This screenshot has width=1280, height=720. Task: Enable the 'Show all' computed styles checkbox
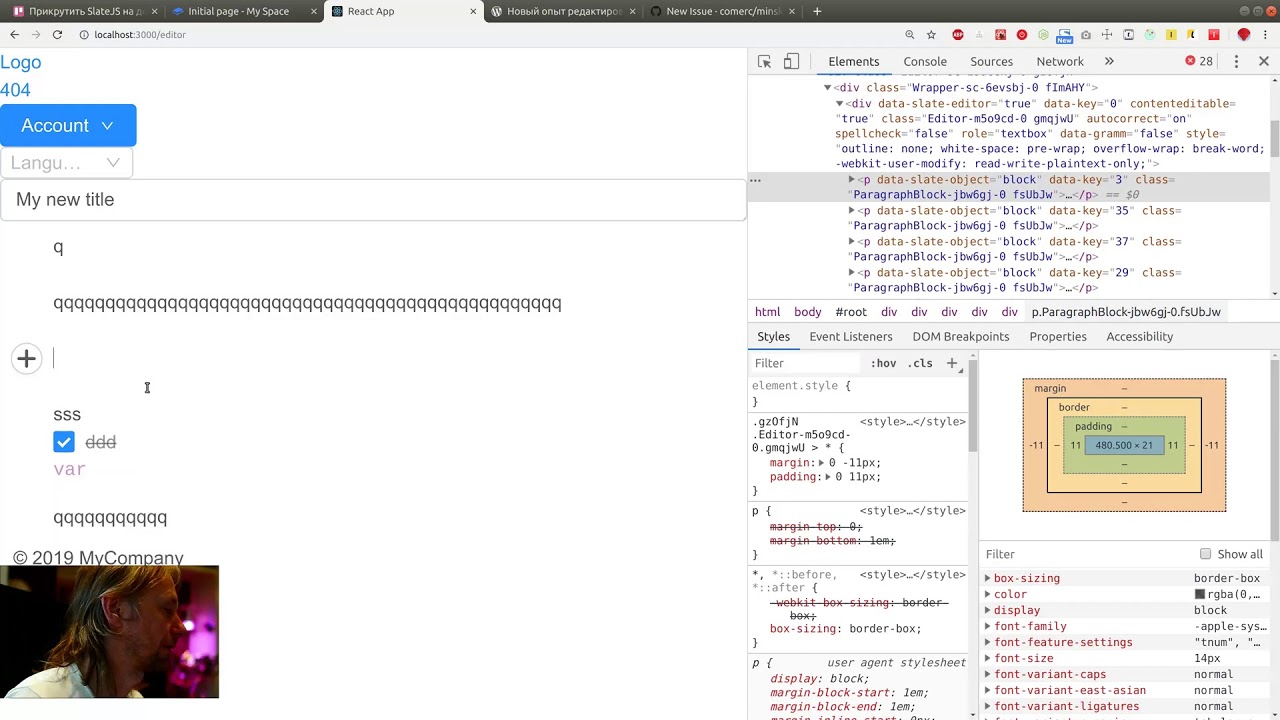point(1206,554)
